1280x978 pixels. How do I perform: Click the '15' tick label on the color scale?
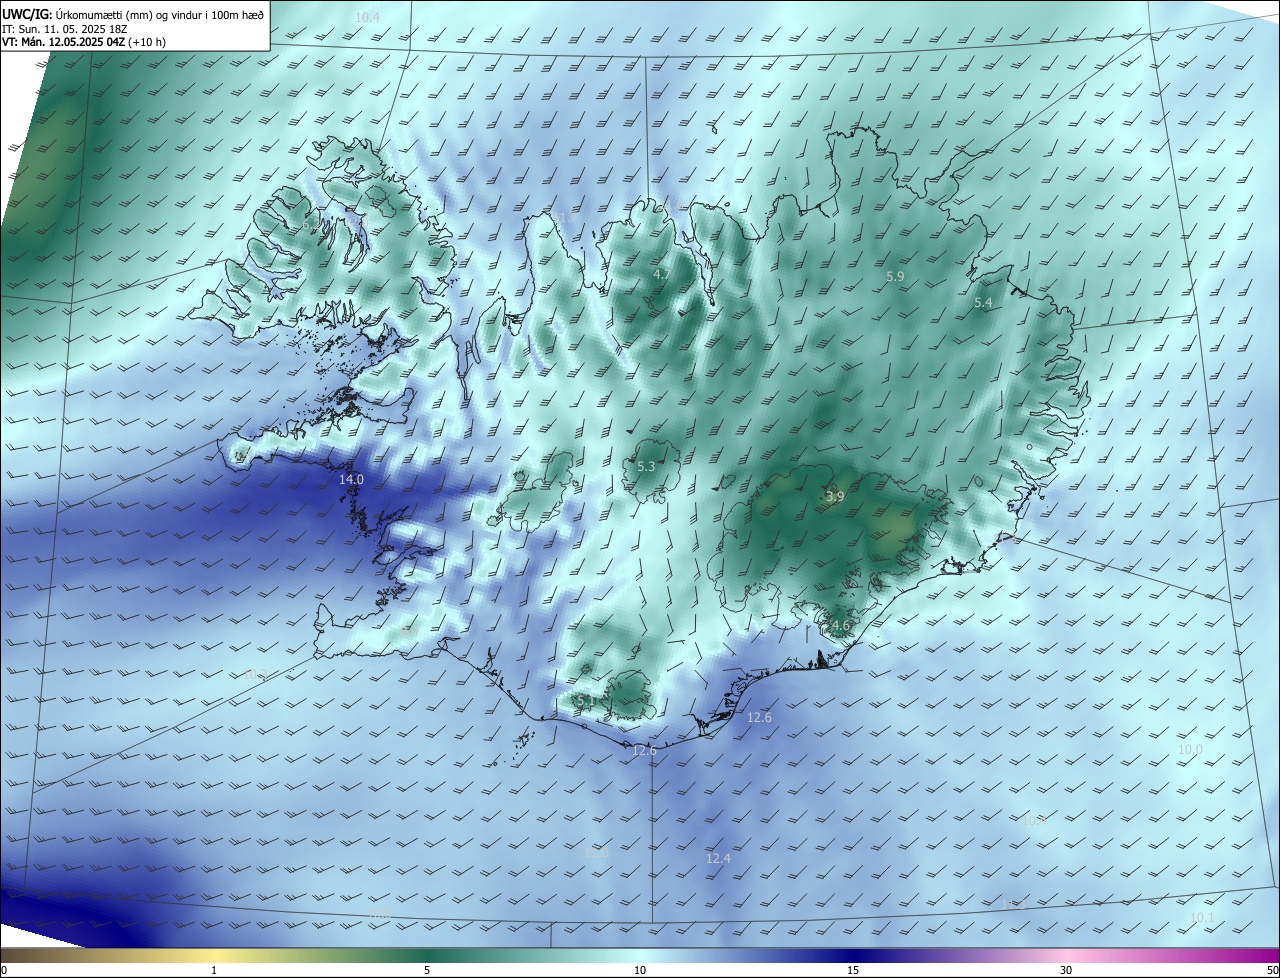click(x=853, y=970)
